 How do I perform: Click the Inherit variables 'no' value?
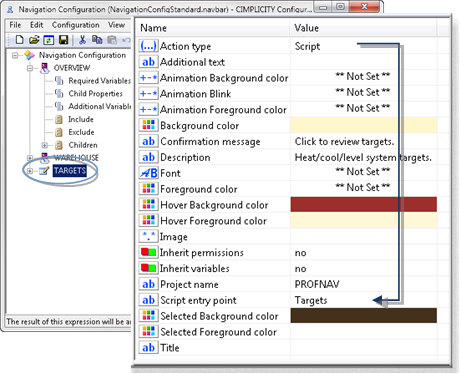click(x=300, y=269)
